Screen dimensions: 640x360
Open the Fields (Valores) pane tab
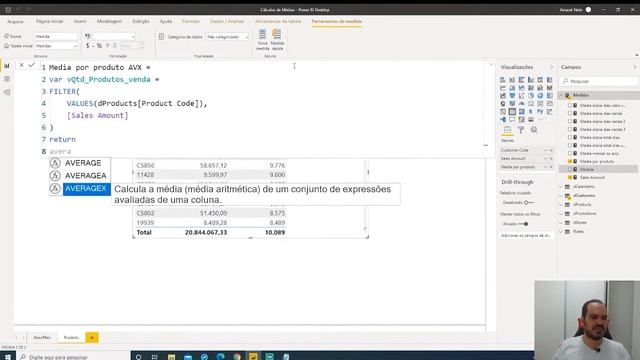pyautogui.click(x=507, y=130)
